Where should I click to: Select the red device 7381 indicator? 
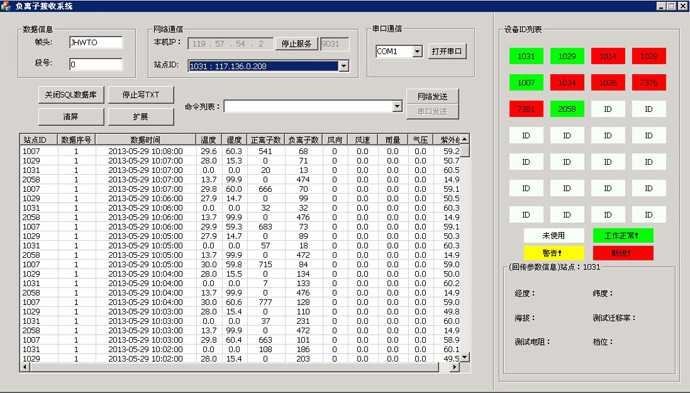[x=526, y=109]
